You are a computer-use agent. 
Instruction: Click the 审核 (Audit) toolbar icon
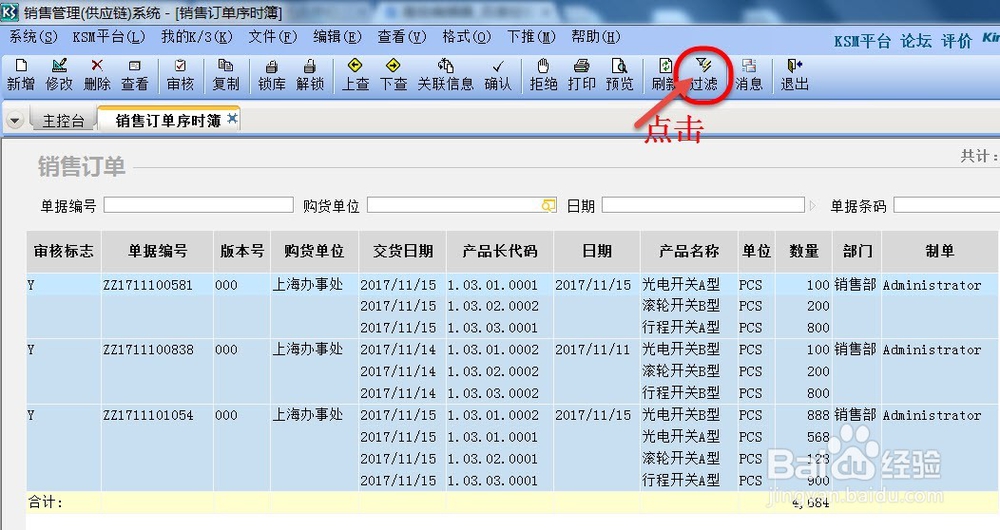point(180,75)
